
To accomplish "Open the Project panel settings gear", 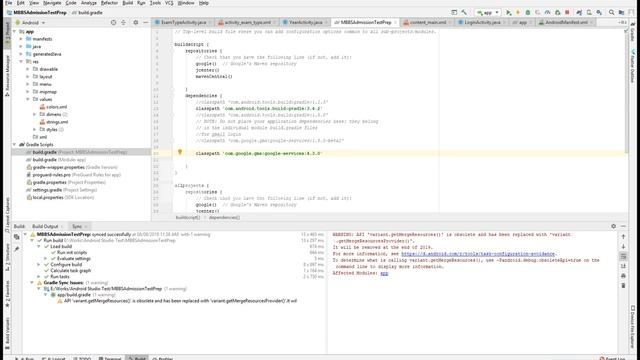I will [x=136, y=22].
